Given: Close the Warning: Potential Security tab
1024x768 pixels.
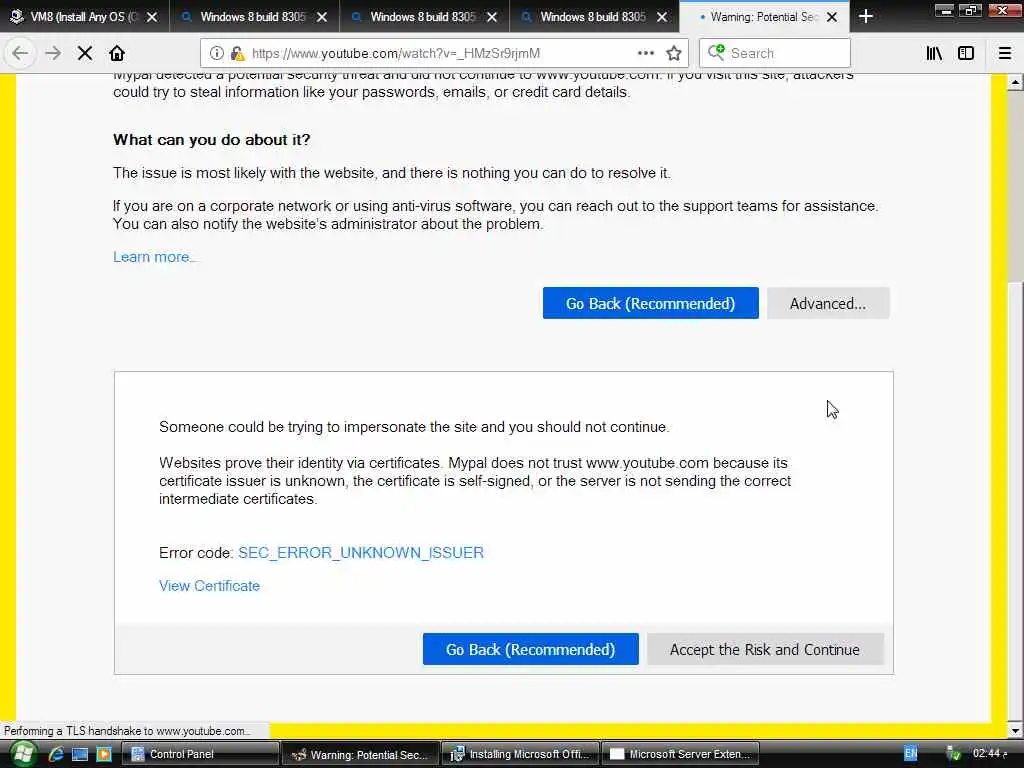Looking at the screenshot, I should (x=832, y=17).
